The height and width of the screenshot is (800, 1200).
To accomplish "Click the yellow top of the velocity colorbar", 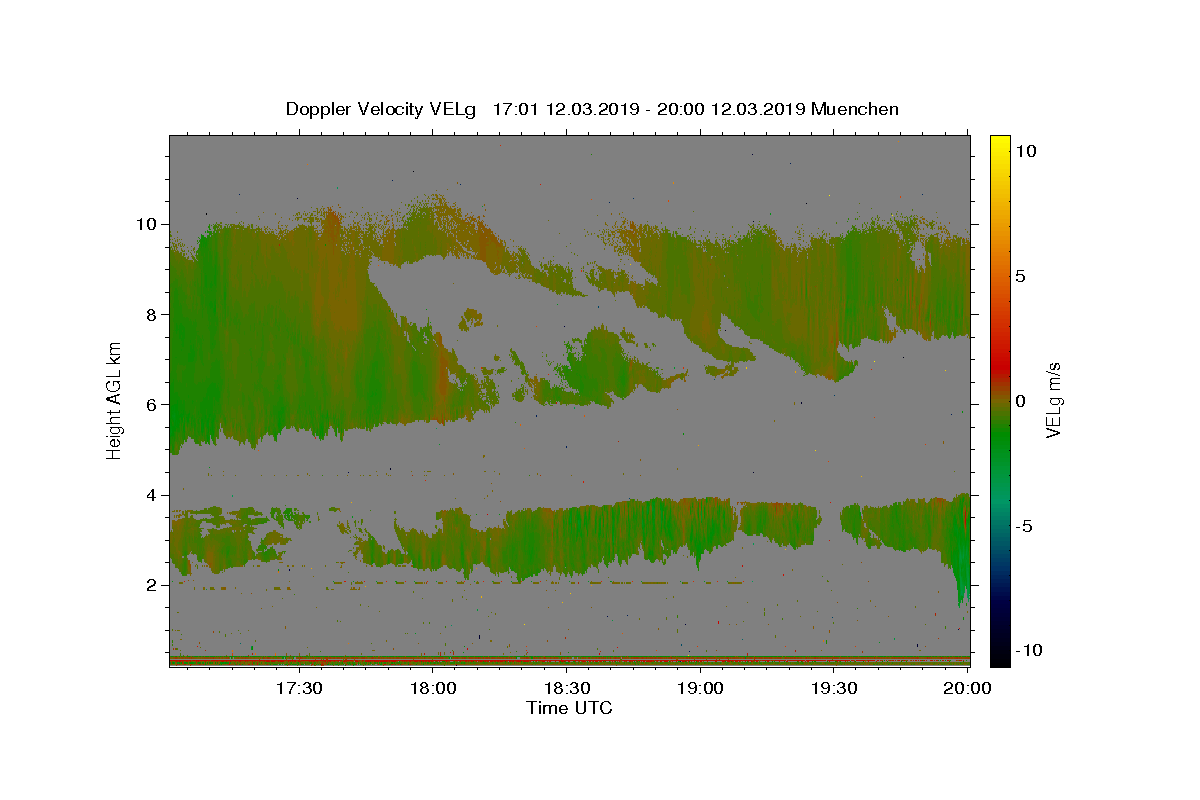I will coord(1000,145).
